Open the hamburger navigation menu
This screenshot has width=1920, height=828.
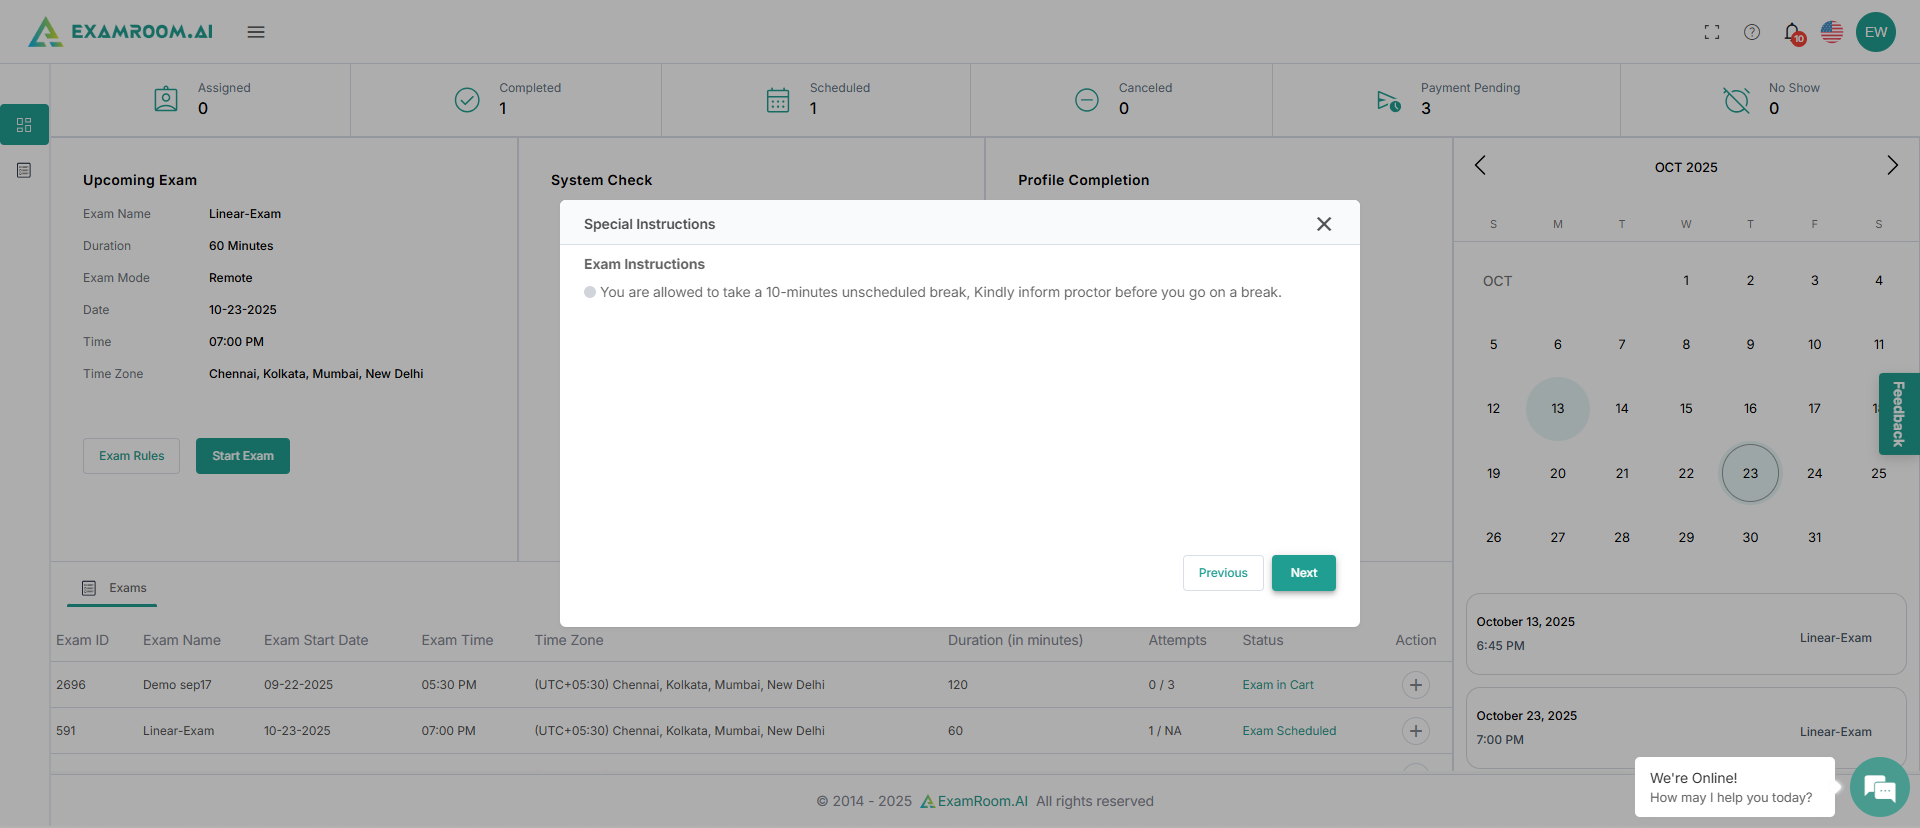click(x=256, y=32)
